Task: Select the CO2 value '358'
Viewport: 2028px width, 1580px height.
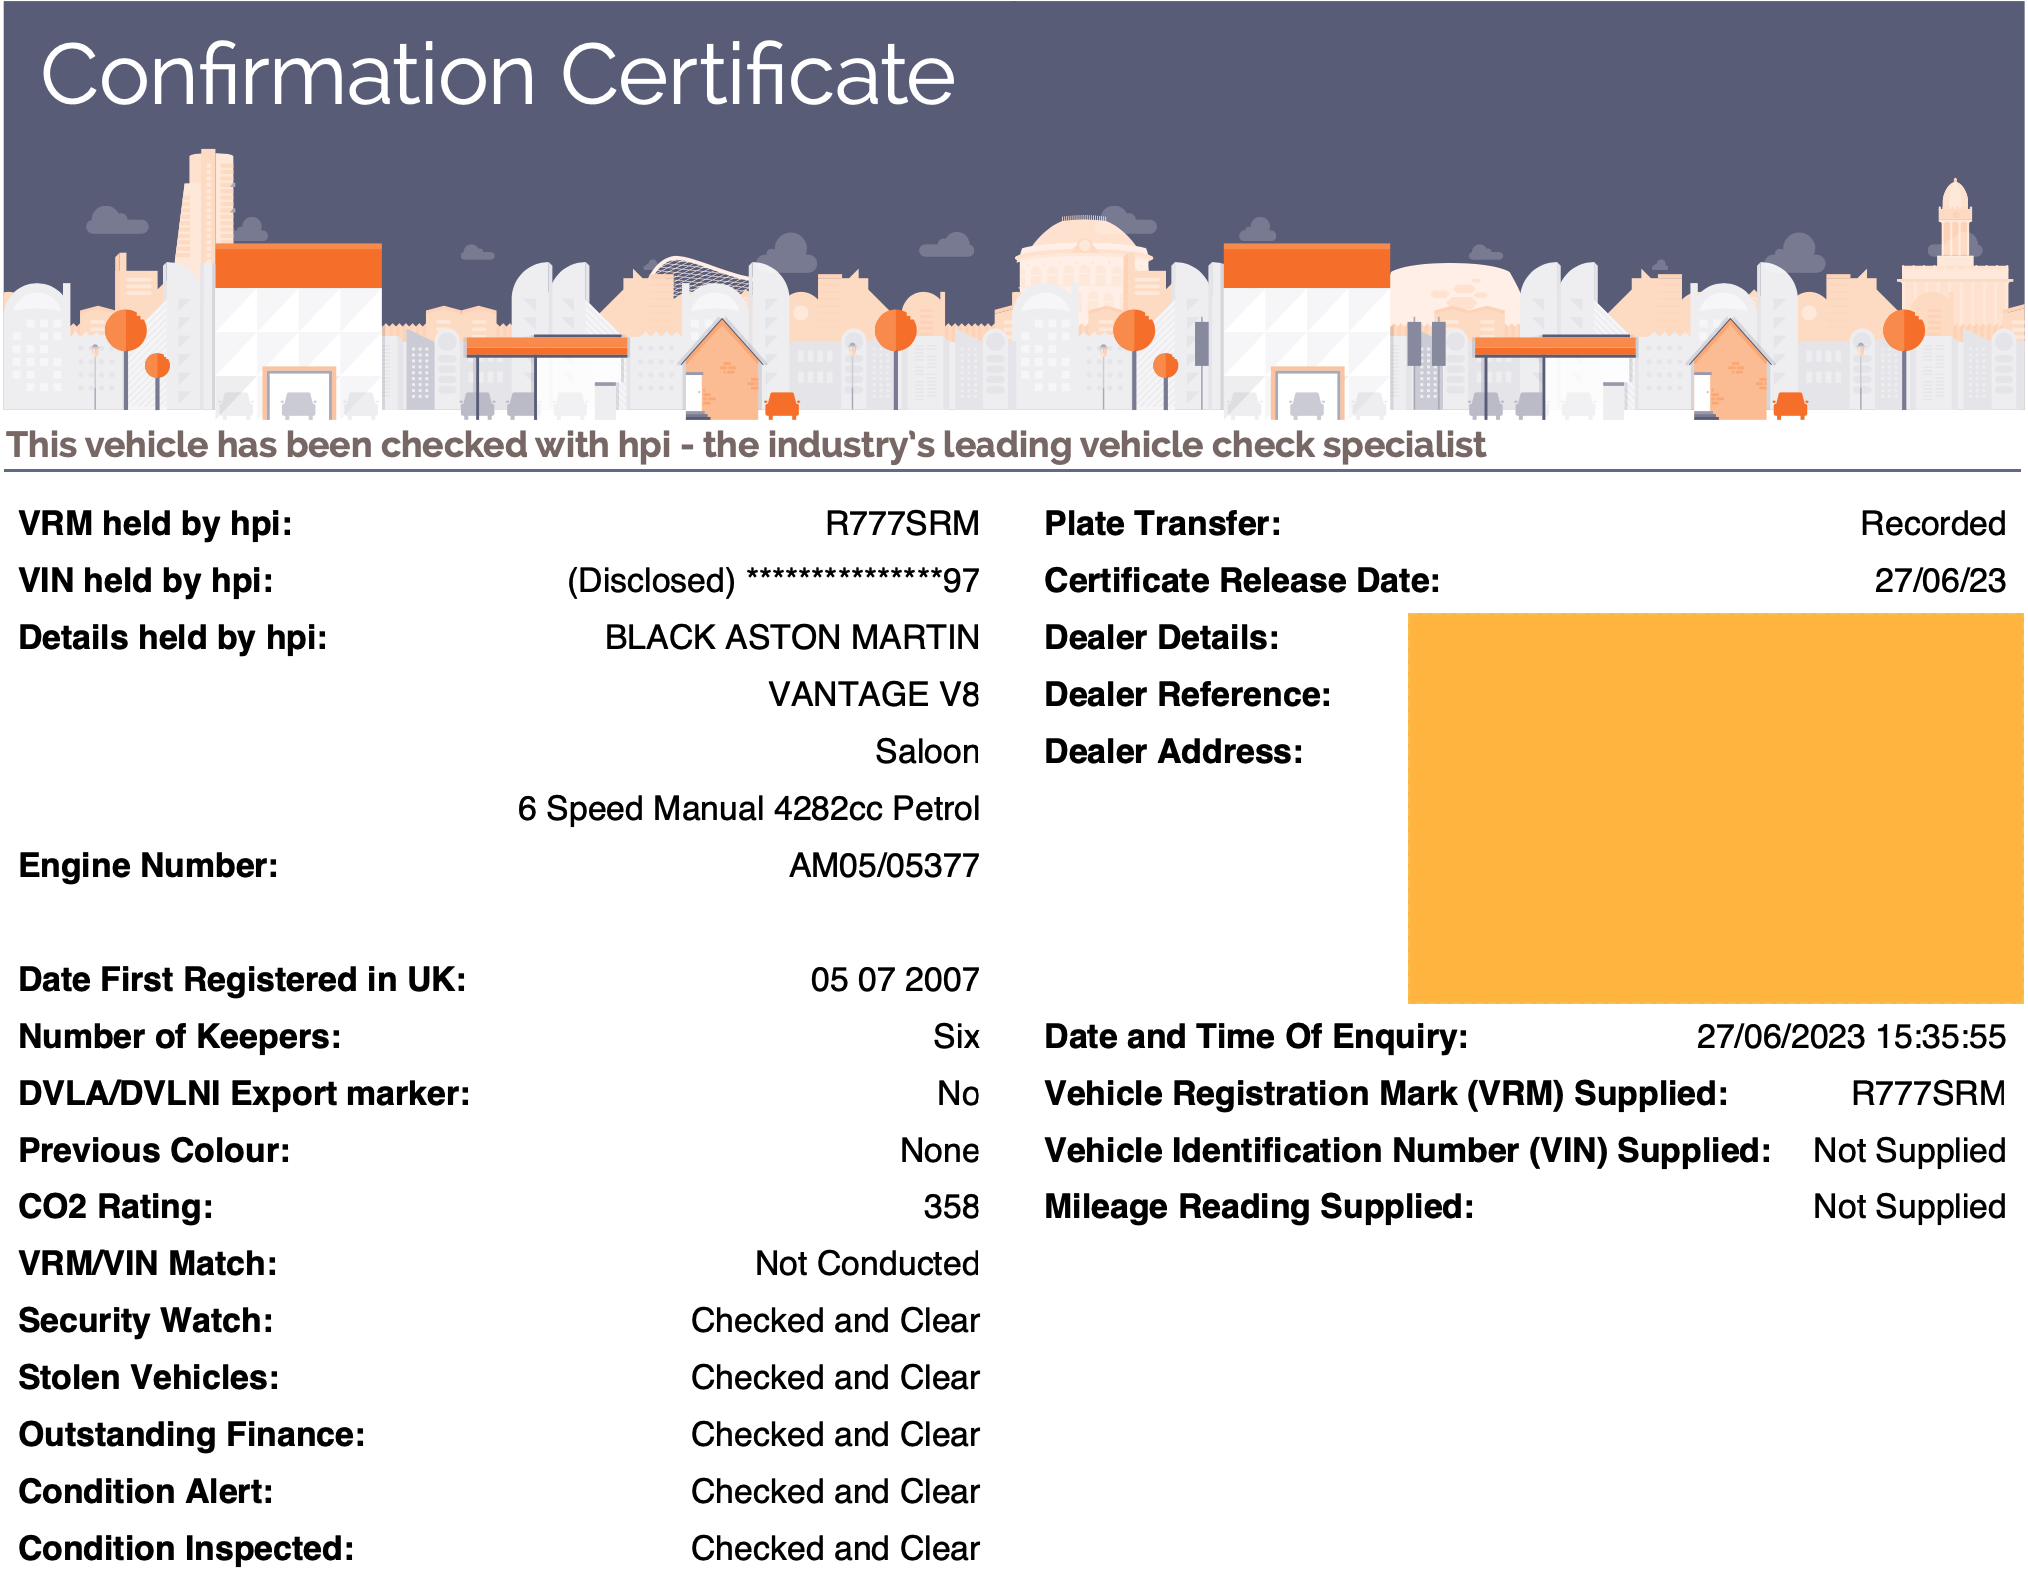Action: point(951,1207)
